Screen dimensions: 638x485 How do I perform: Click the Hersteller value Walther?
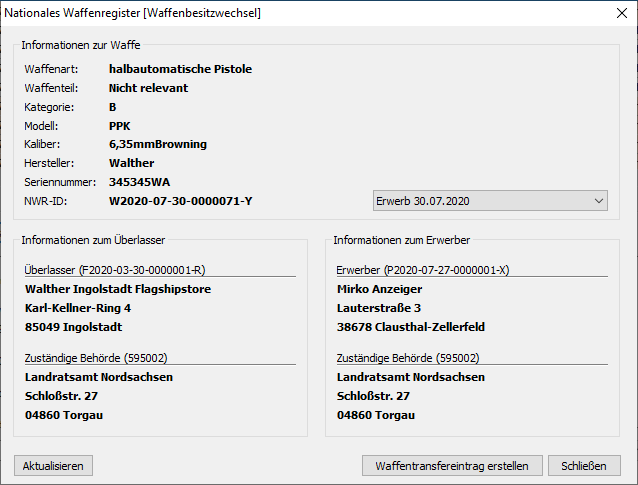tap(131, 163)
